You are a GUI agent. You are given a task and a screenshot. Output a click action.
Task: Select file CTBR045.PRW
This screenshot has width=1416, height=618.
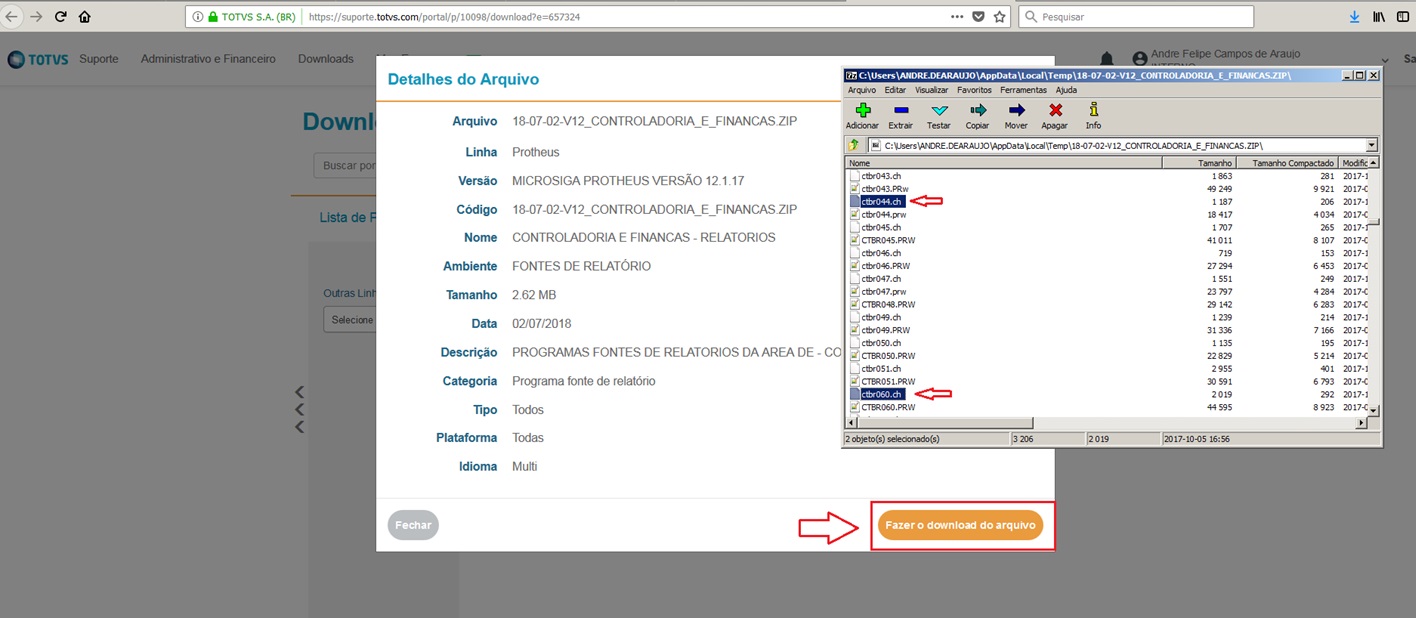pyautogui.click(x=888, y=240)
